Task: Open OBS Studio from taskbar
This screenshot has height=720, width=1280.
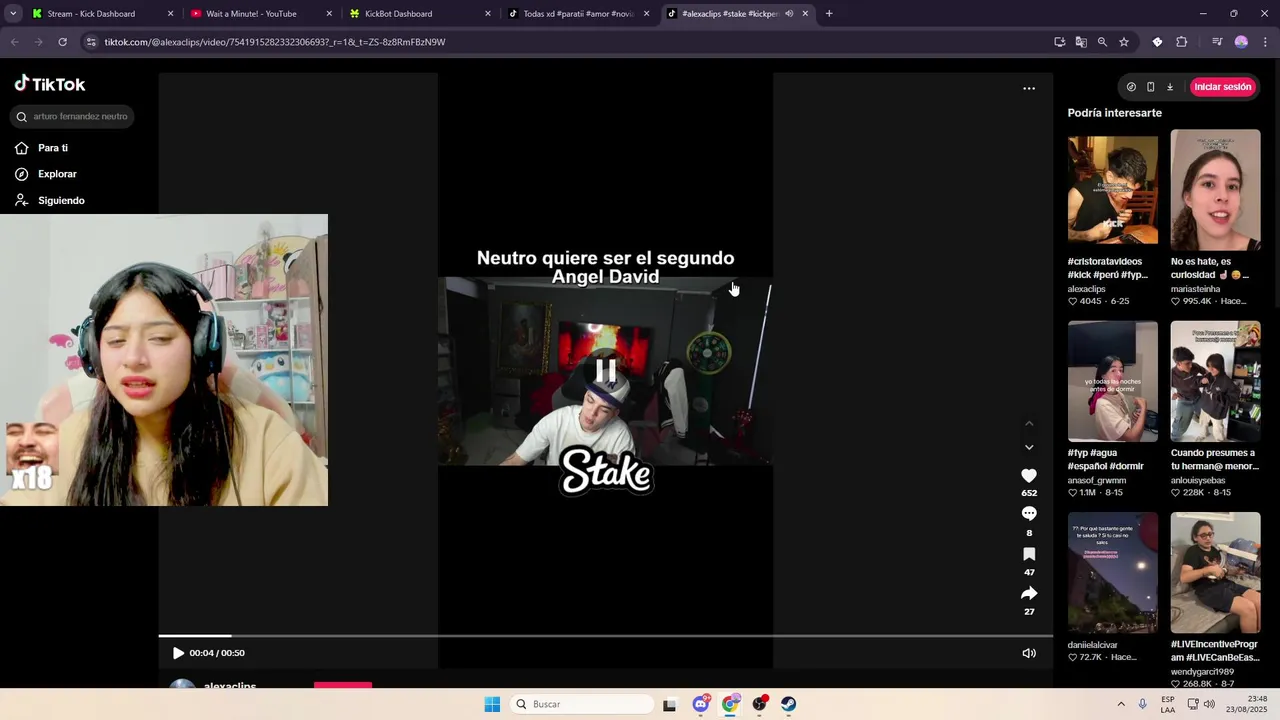Action: pyautogui.click(x=760, y=704)
